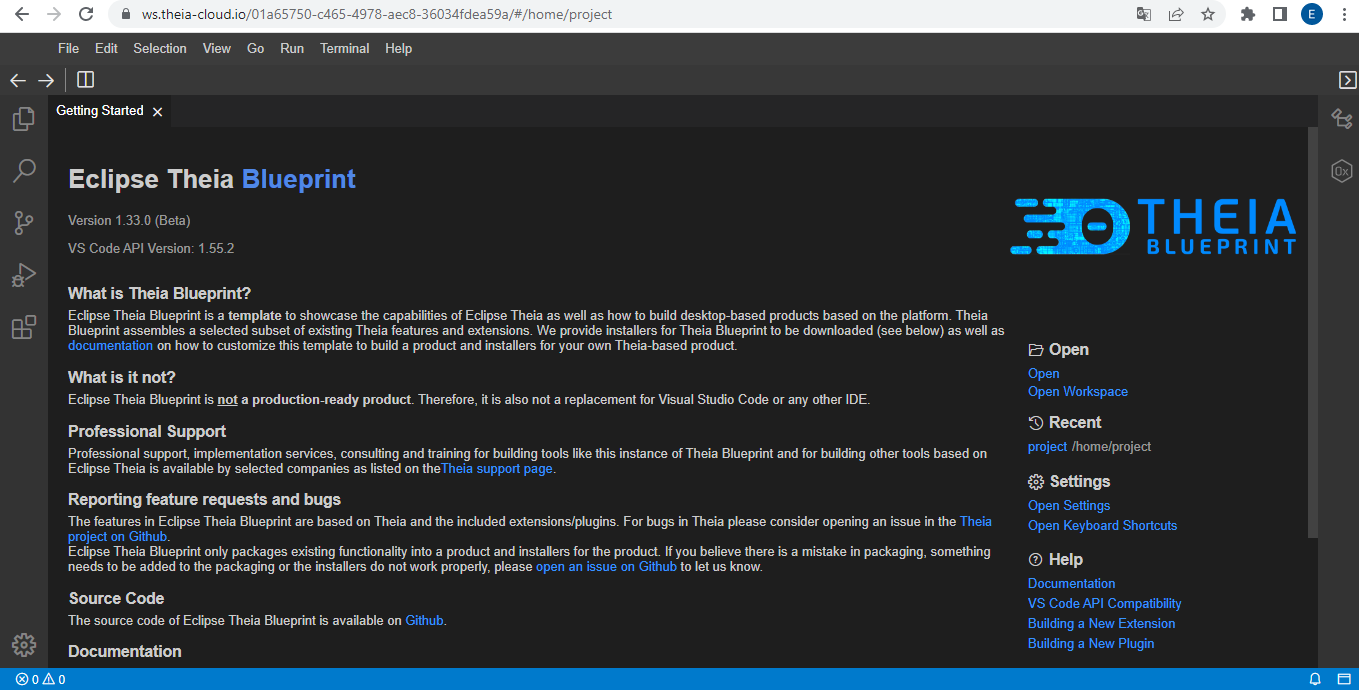Open the Go menu
The height and width of the screenshot is (690, 1359).
pos(256,48)
